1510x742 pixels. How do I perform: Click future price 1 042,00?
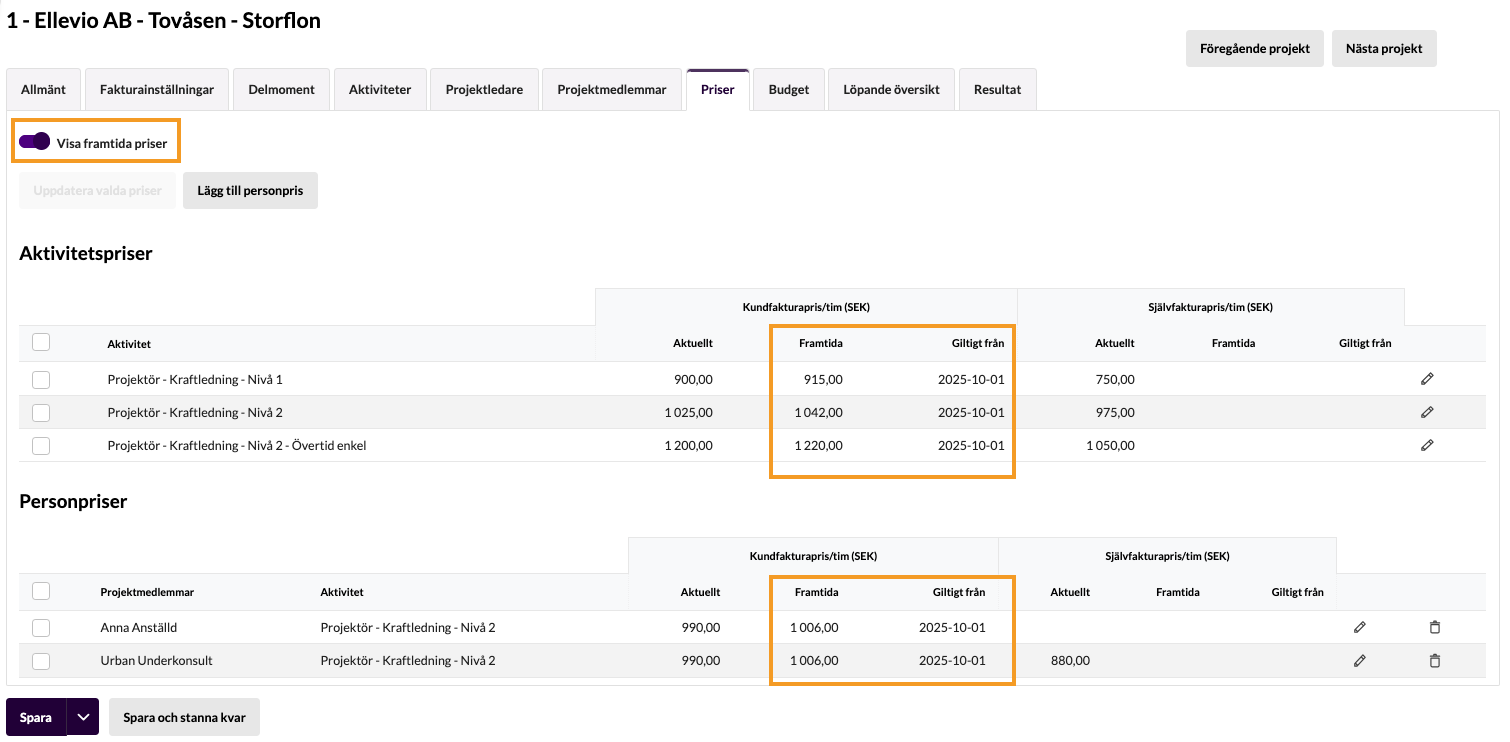(819, 412)
